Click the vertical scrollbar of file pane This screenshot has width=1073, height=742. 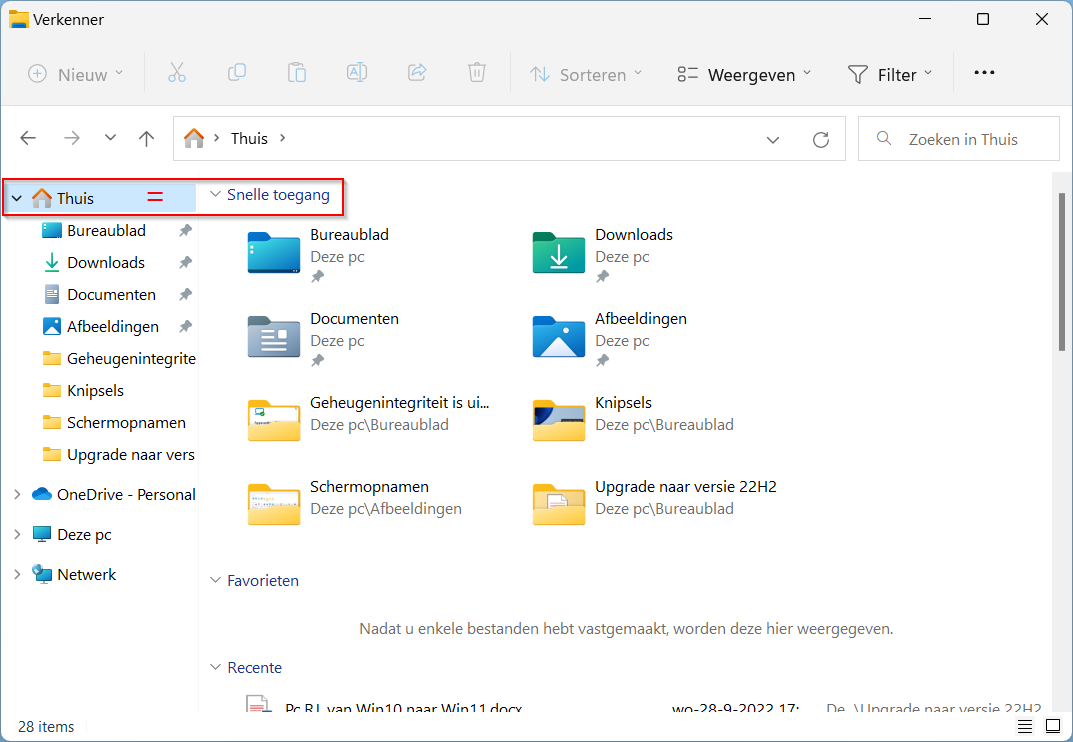pos(1062,270)
